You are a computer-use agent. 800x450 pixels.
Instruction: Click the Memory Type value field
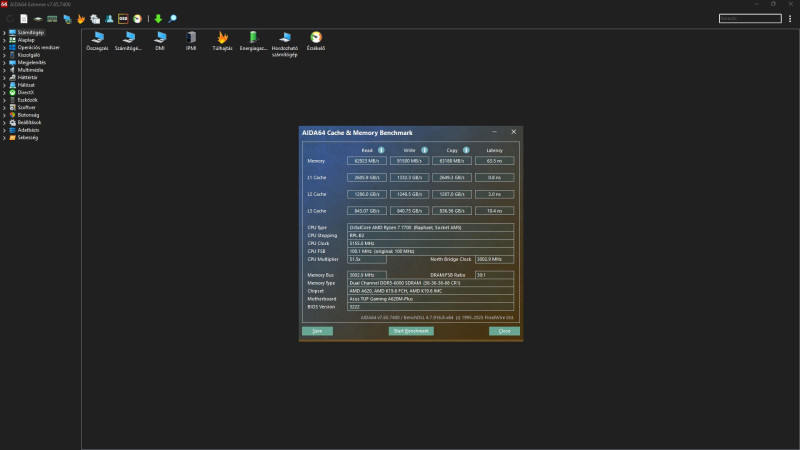(x=431, y=283)
